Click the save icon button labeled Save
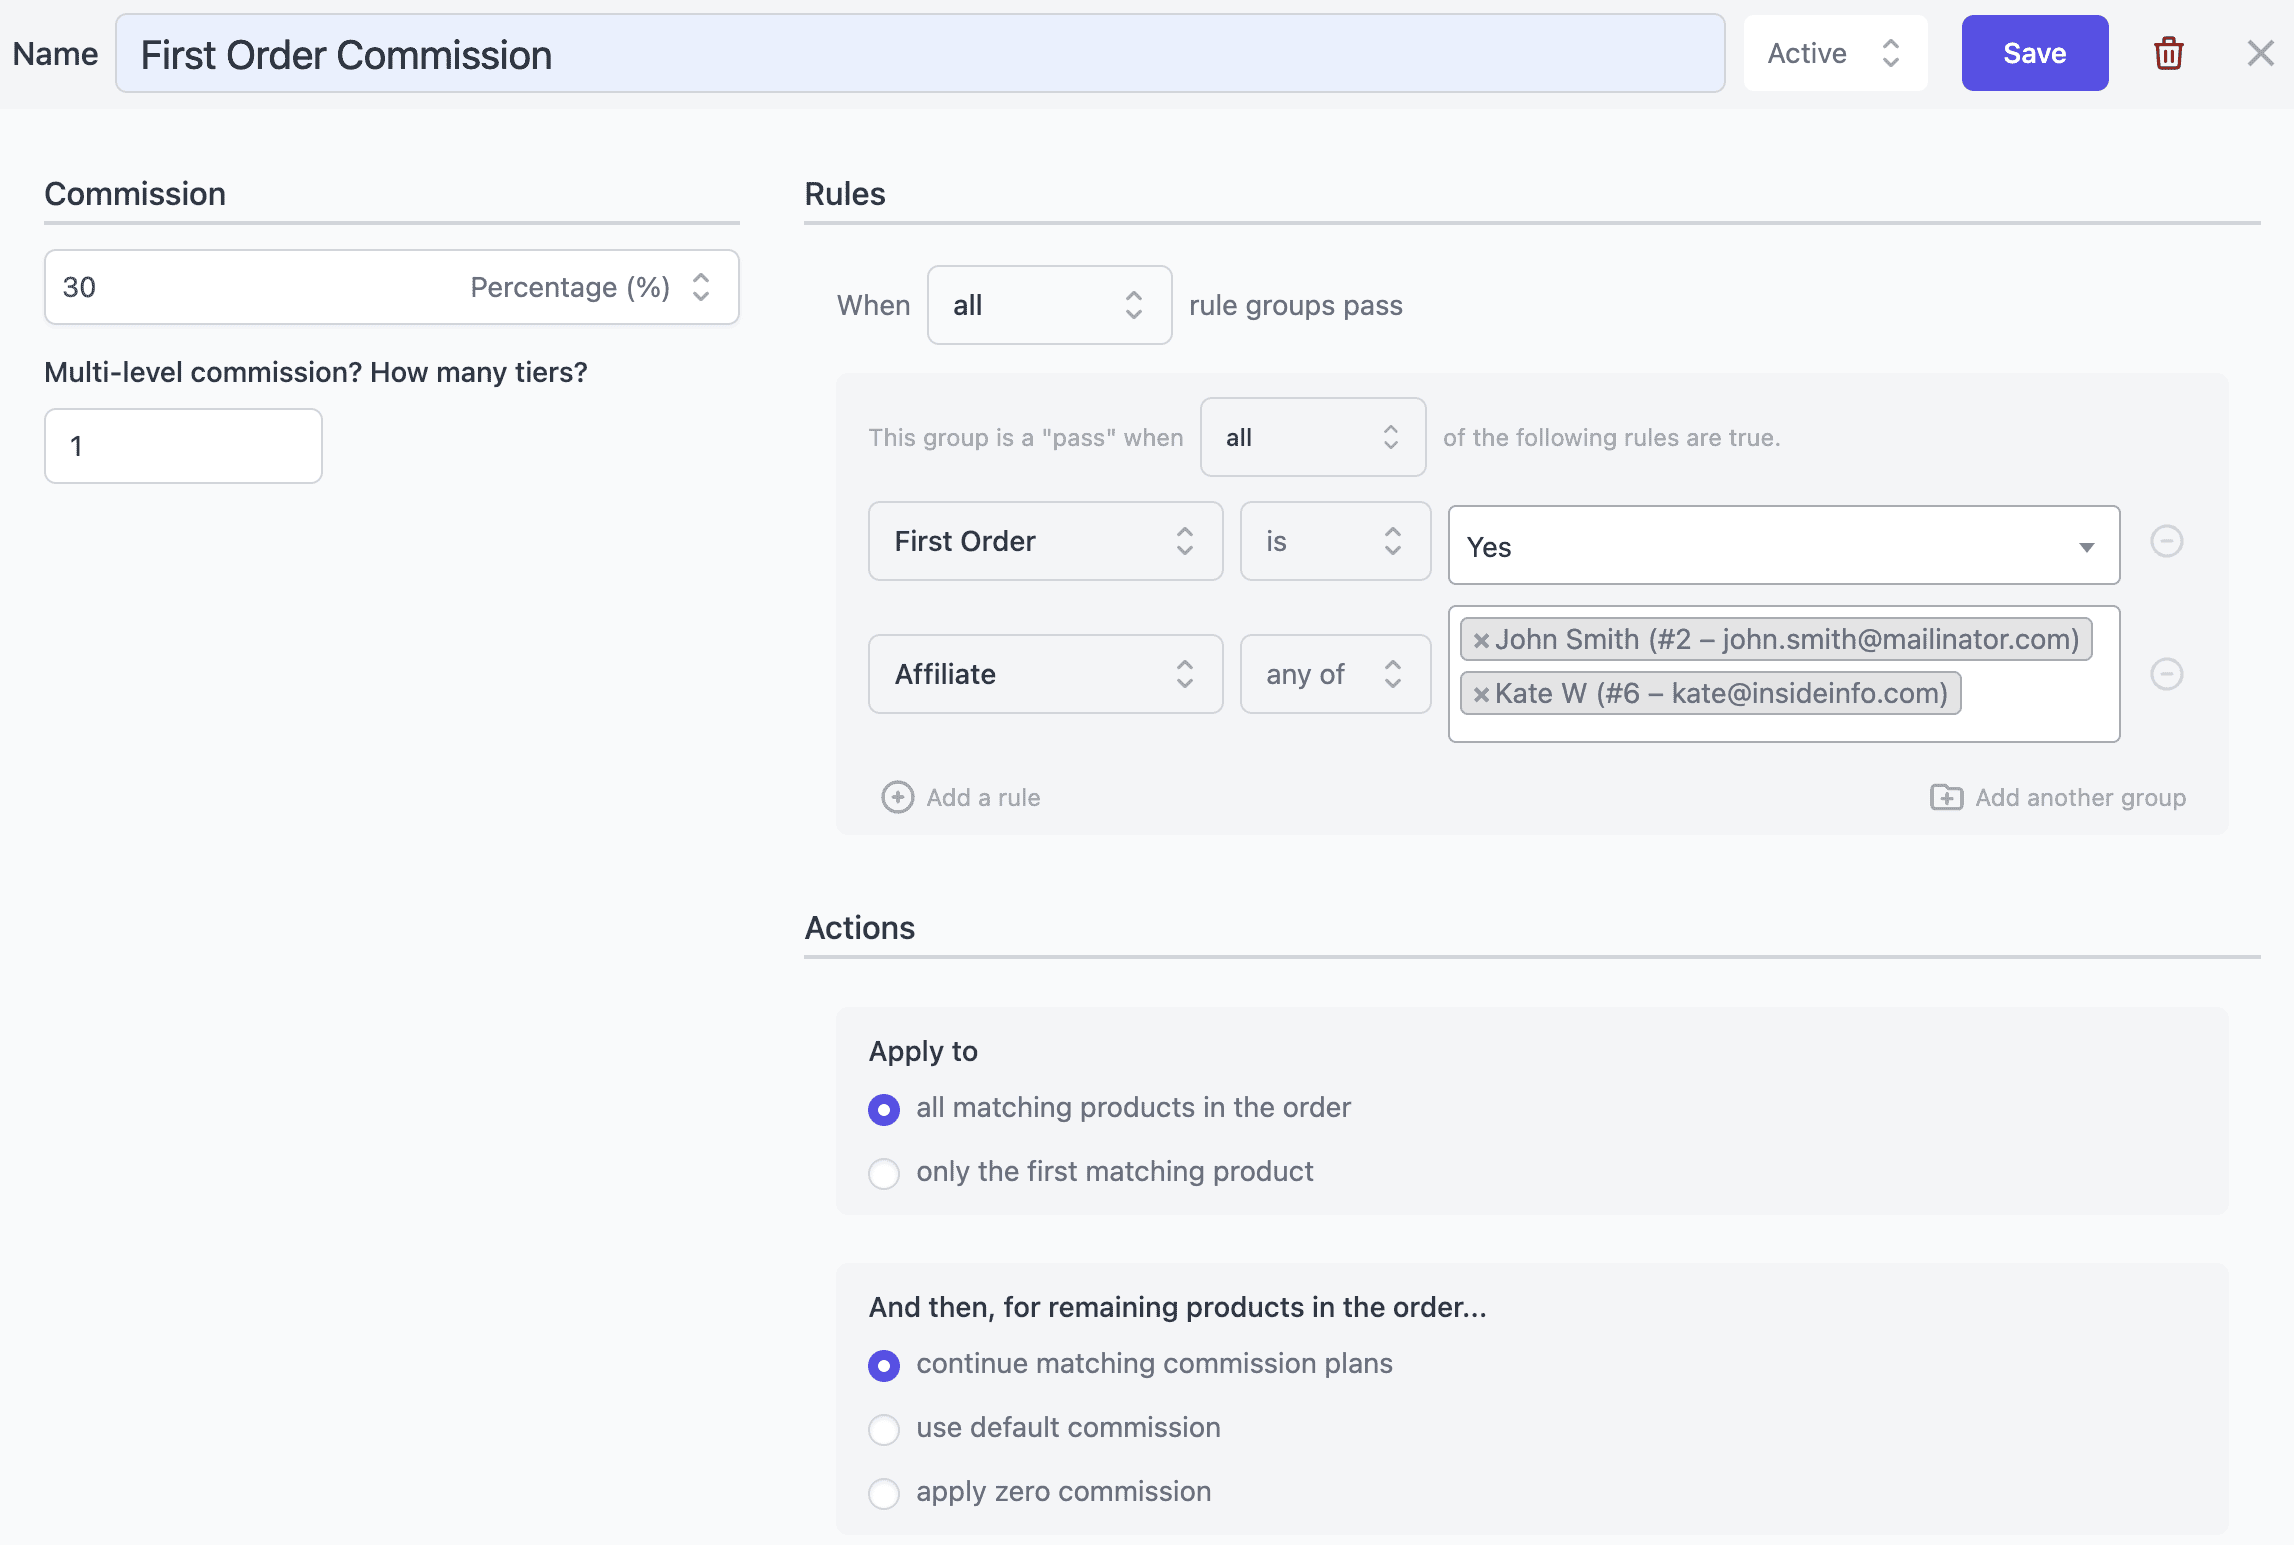 click(x=2034, y=52)
